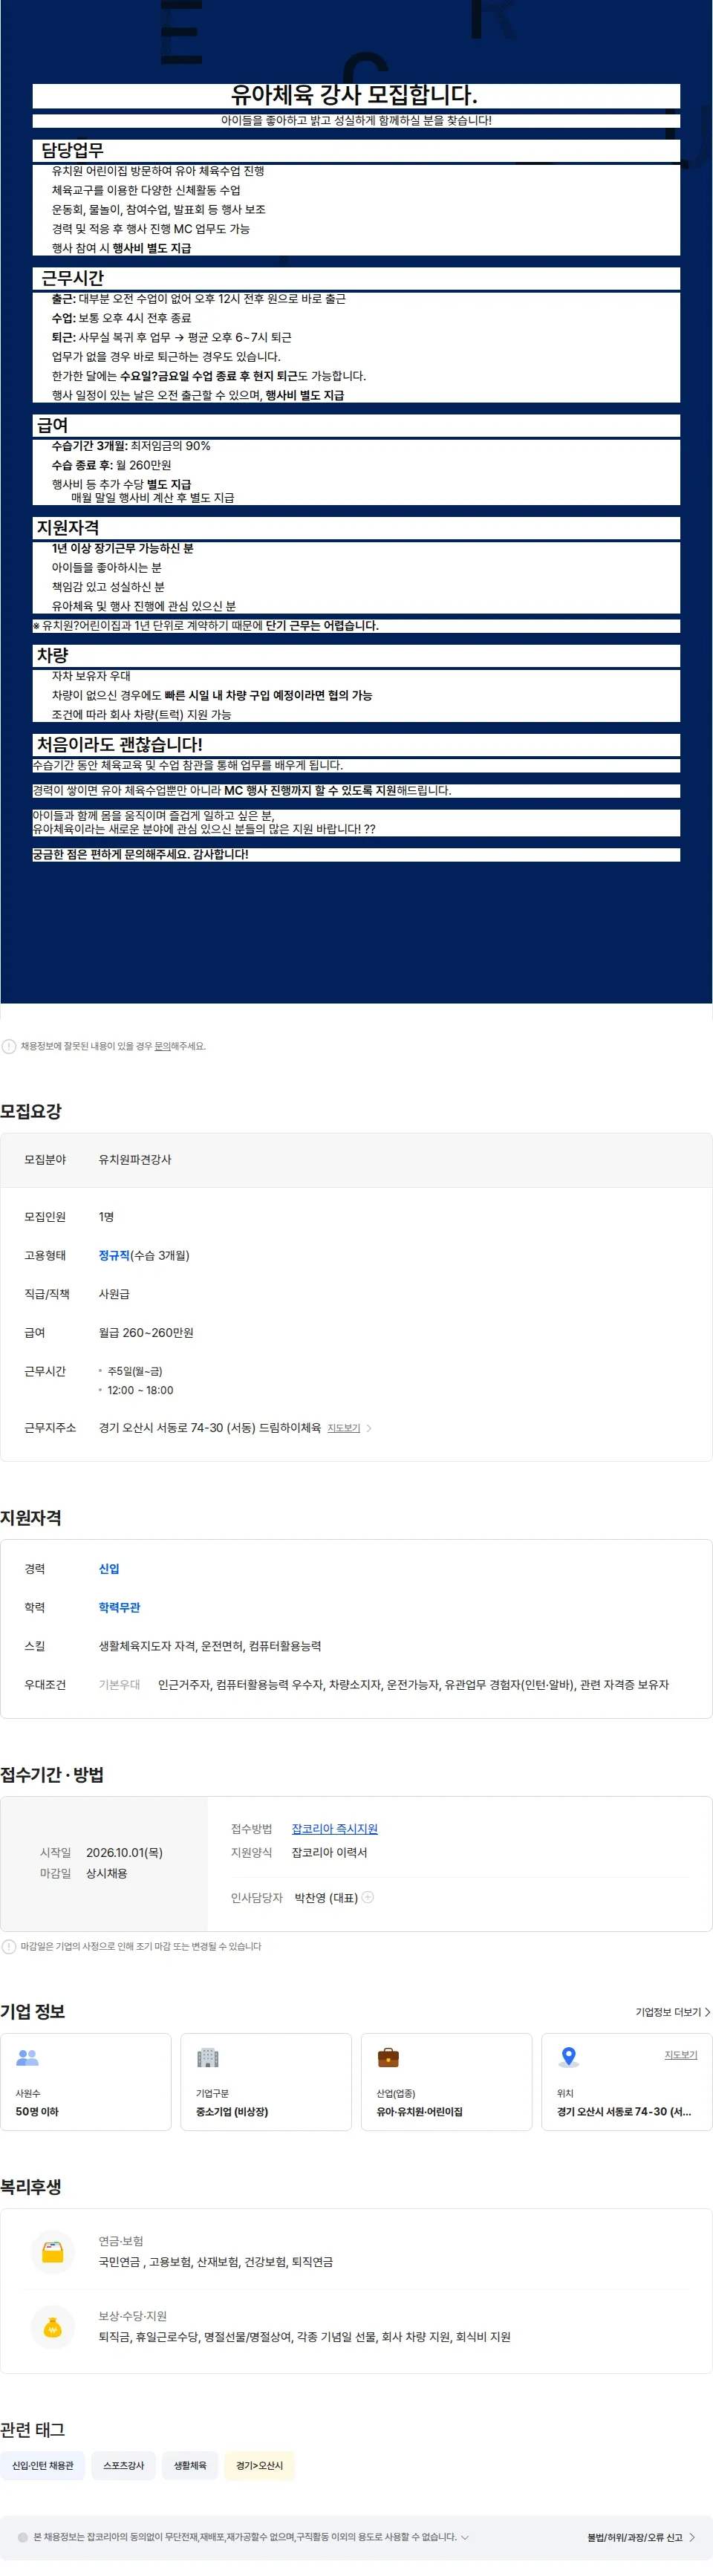The width and height of the screenshot is (713, 2576).
Task: Click the building icon on 기업구분 card
Action: click(x=208, y=2057)
